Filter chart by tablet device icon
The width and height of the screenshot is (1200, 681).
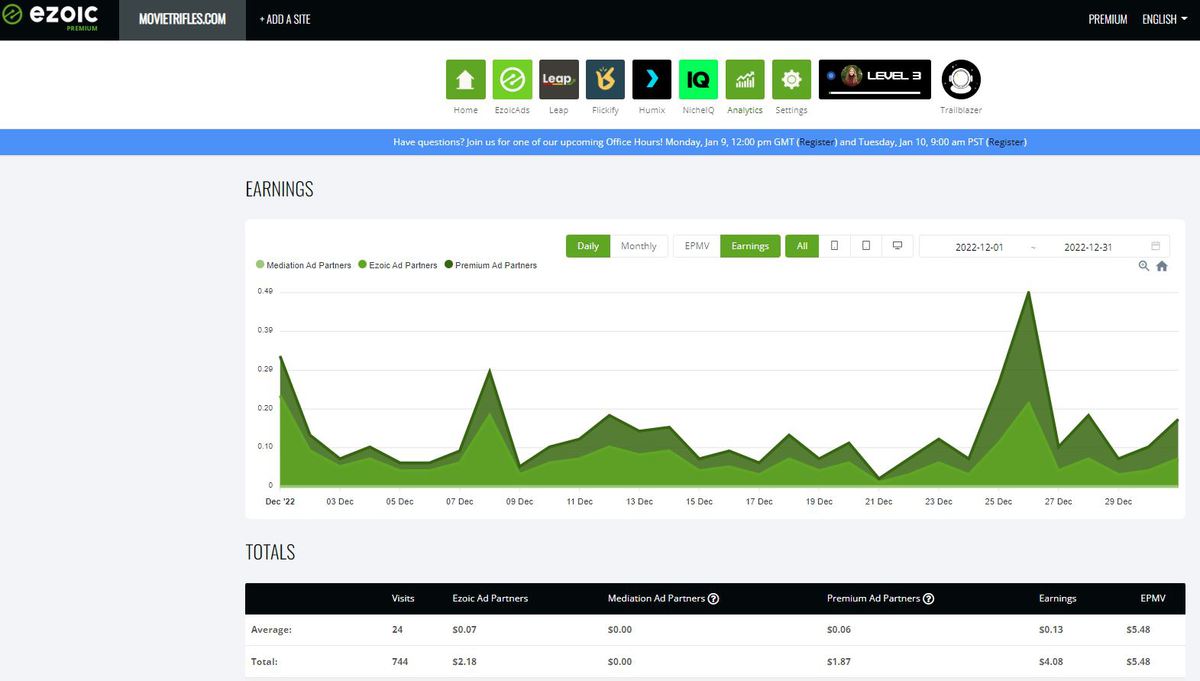pos(866,246)
